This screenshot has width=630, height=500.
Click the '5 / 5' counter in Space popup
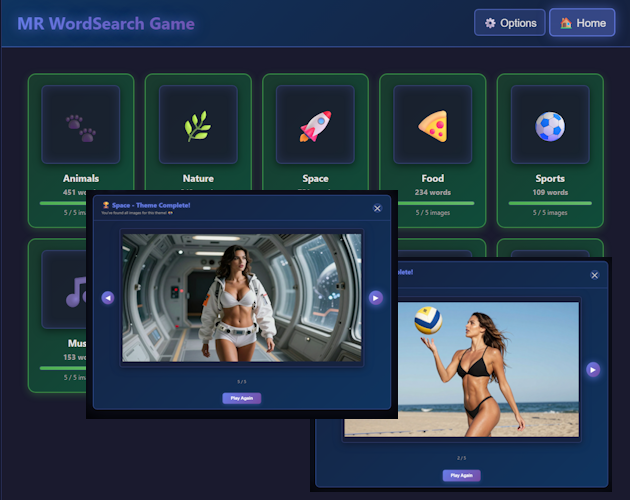[242, 382]
